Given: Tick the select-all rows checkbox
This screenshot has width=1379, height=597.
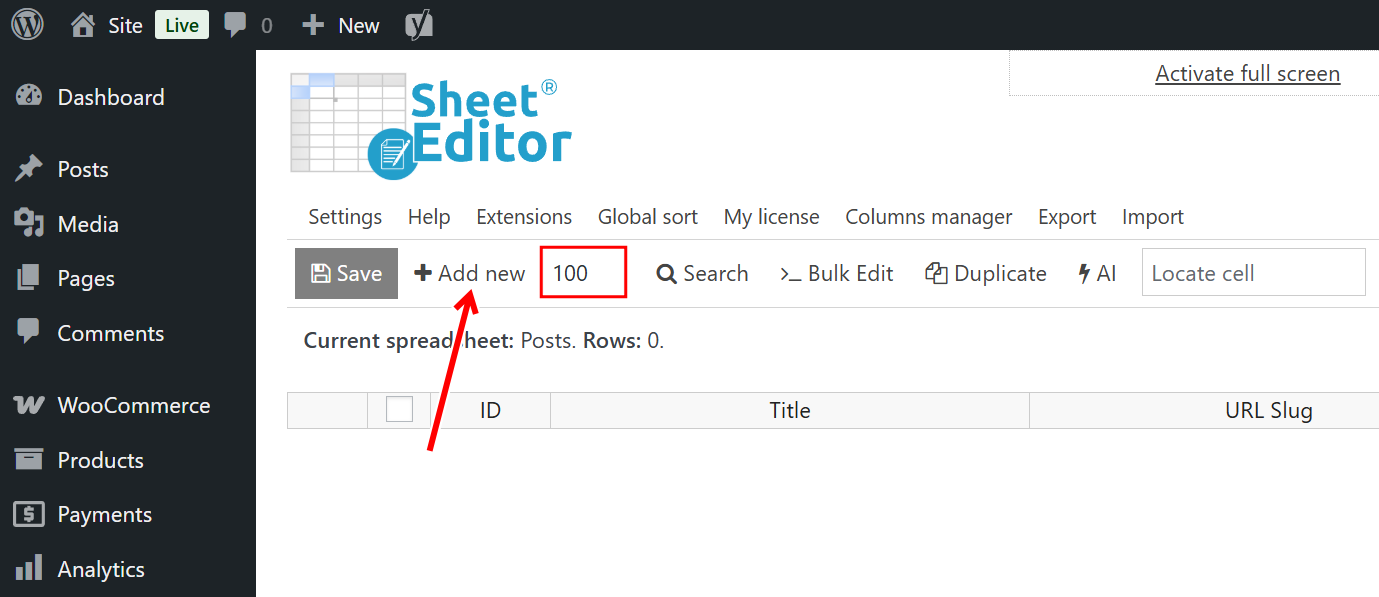Looking at the screenshot, I should point(399,409).
